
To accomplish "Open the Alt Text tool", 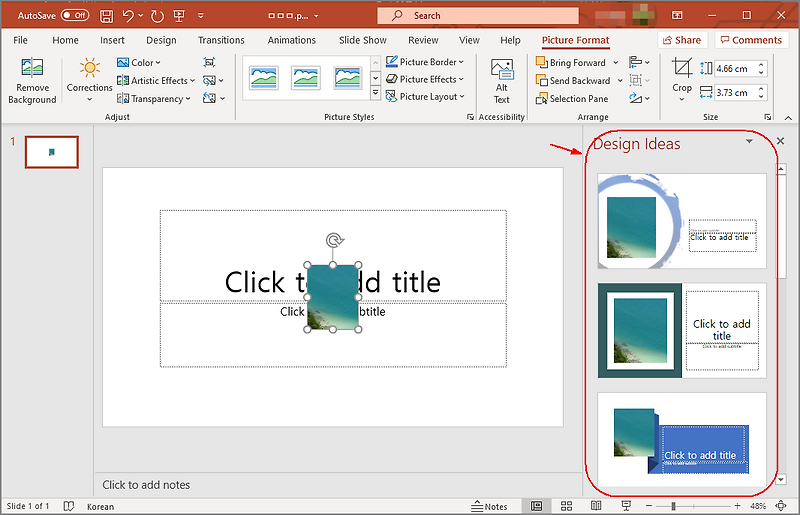I will 502,82.
